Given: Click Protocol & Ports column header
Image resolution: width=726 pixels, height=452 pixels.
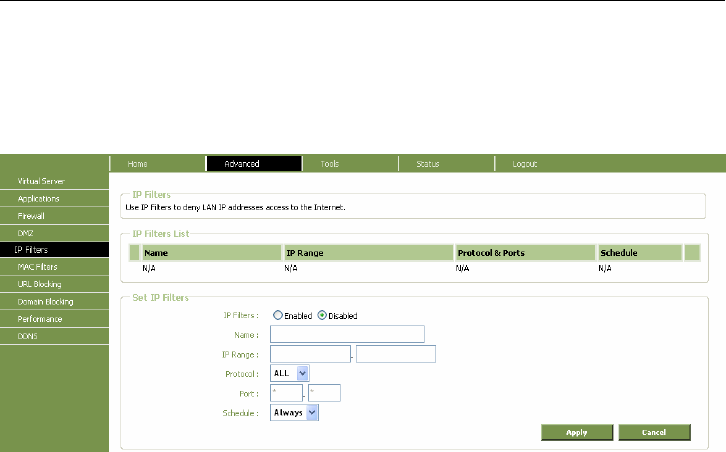Looking at the screenshot, I should pos(525,253).
